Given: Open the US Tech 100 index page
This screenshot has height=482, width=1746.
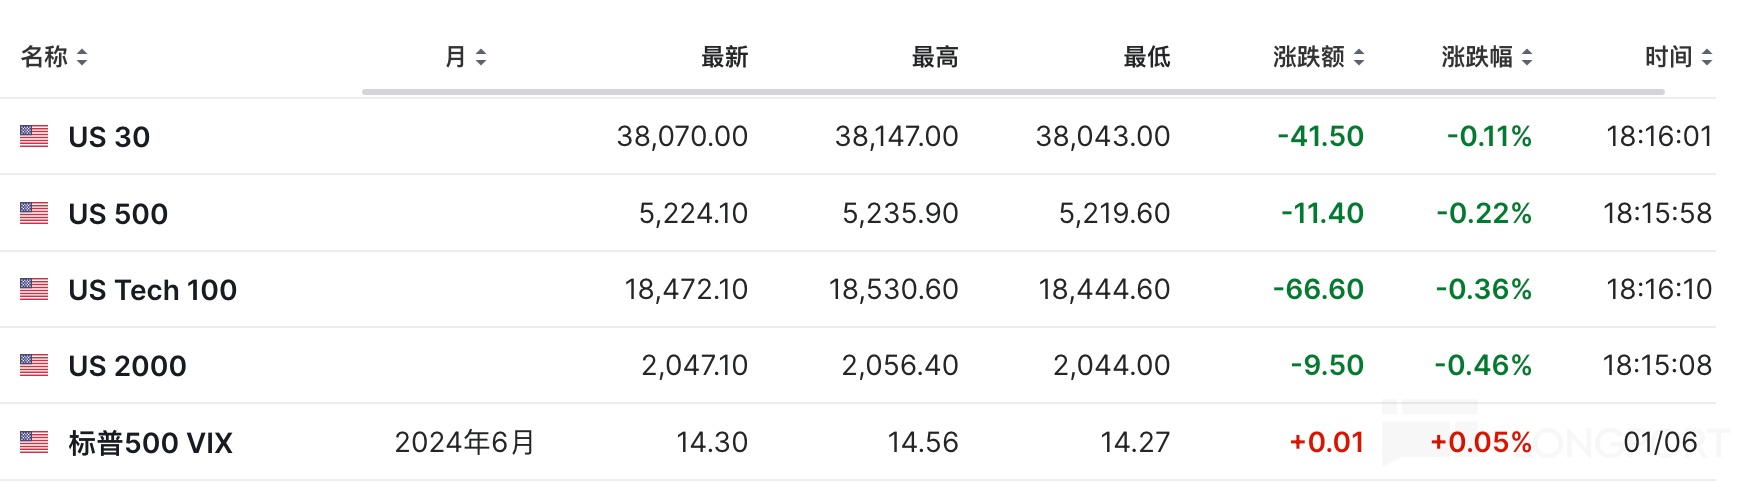Looking at the screenshot, I should coord(152,290).
